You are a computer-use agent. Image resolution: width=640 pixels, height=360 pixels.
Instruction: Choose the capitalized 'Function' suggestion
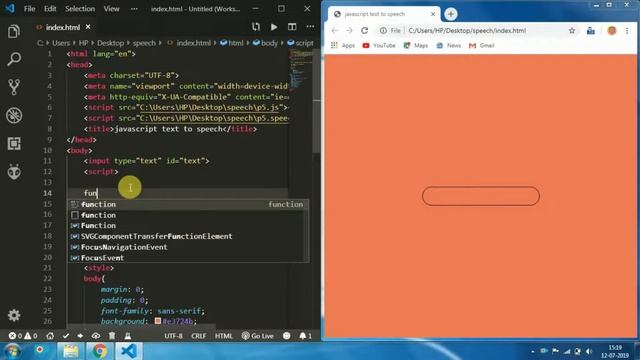pos(188,225)
